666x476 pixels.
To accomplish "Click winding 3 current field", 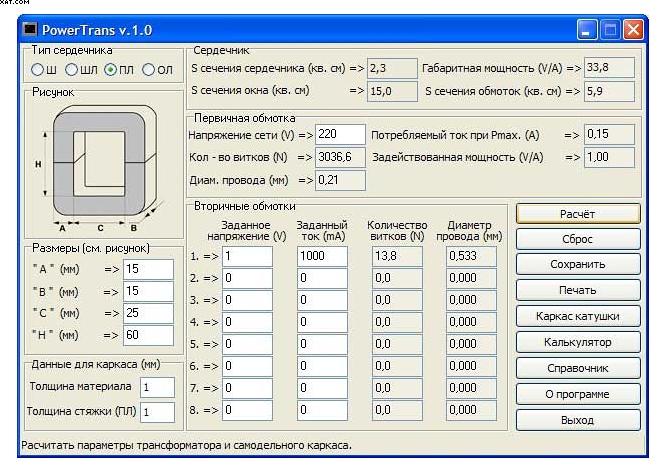I will [322, 300].
